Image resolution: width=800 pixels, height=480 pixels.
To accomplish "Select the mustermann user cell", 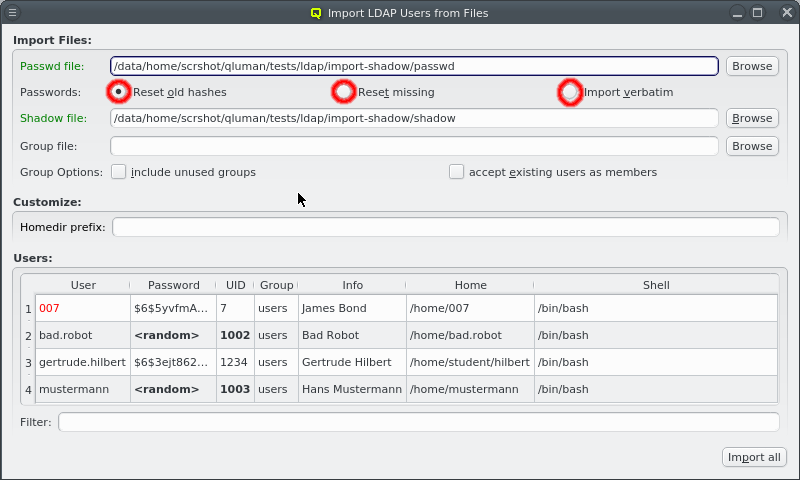I will point(83,389).
